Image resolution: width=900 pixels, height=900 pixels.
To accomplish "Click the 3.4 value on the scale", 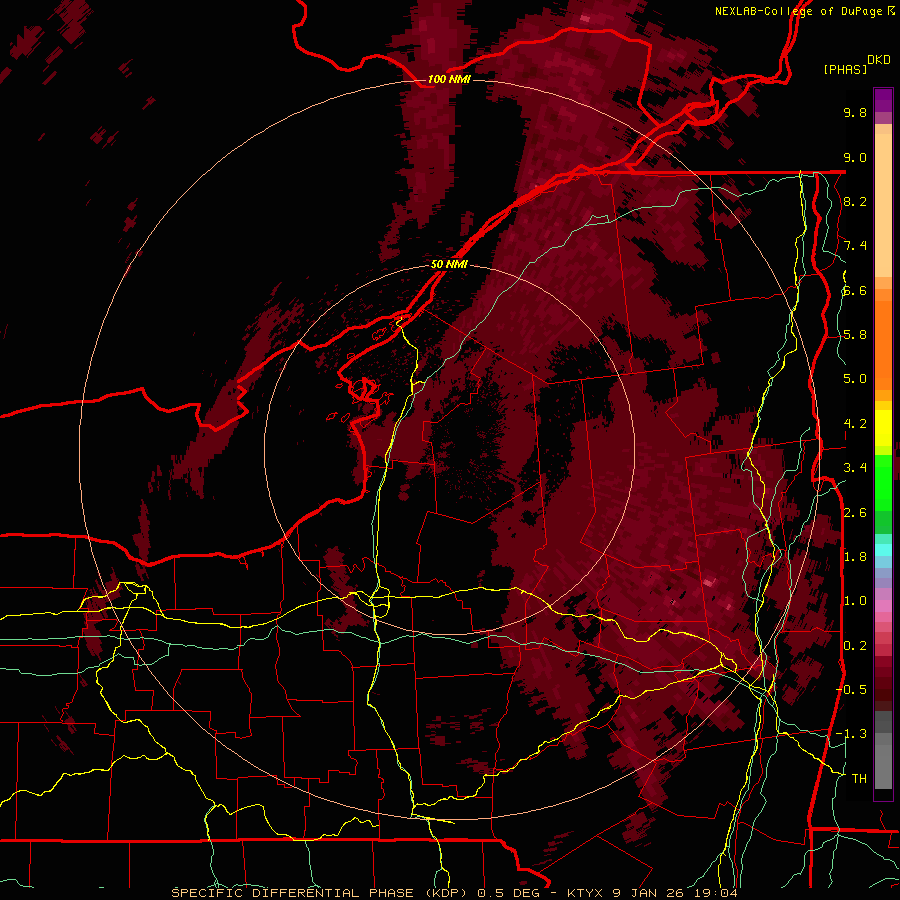I will (x=855, y=468).
